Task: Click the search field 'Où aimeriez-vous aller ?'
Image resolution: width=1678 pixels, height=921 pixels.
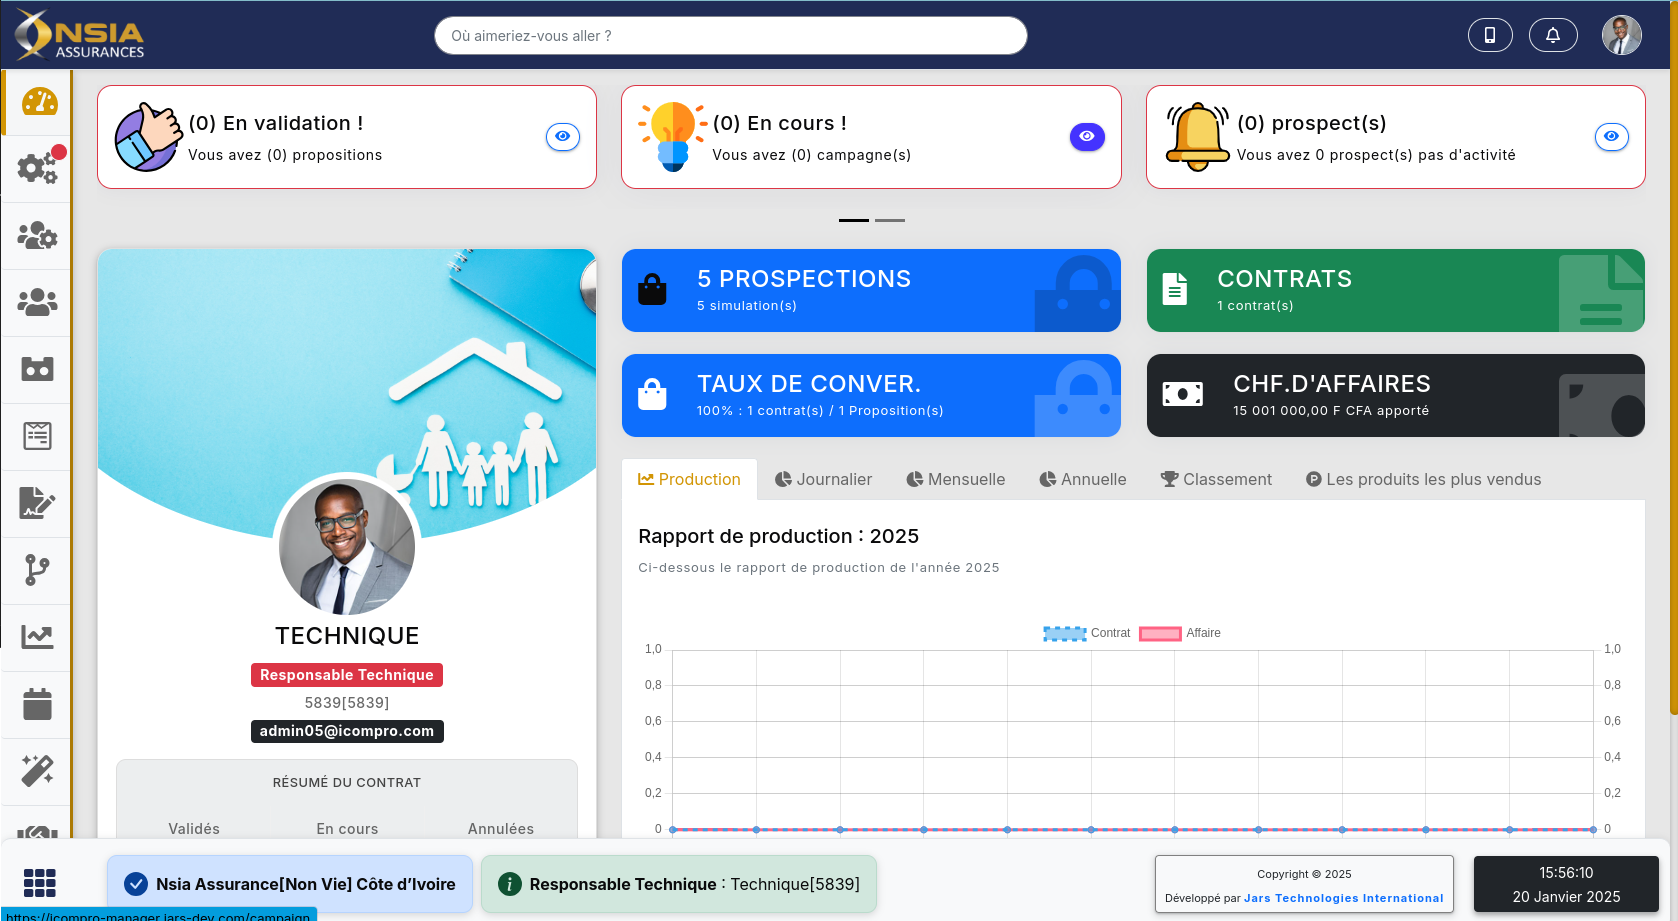Action: pyautogui.click(x=730, y=35)
